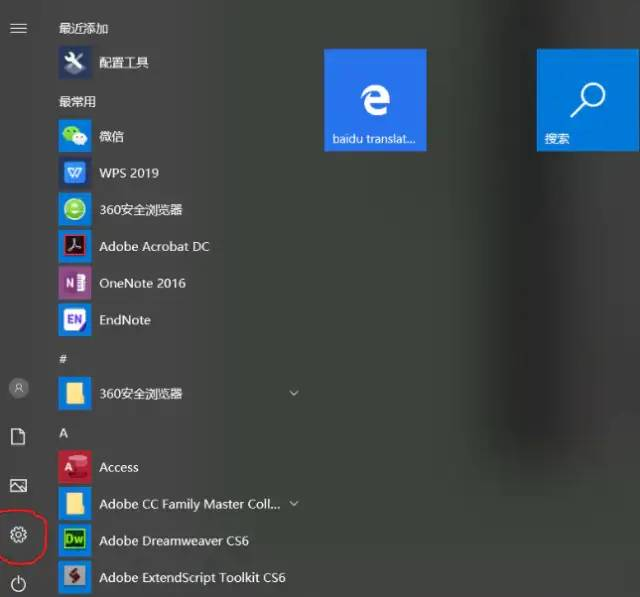Click the ExtendScript Toolkit CS6 icon

pos(75,577)
